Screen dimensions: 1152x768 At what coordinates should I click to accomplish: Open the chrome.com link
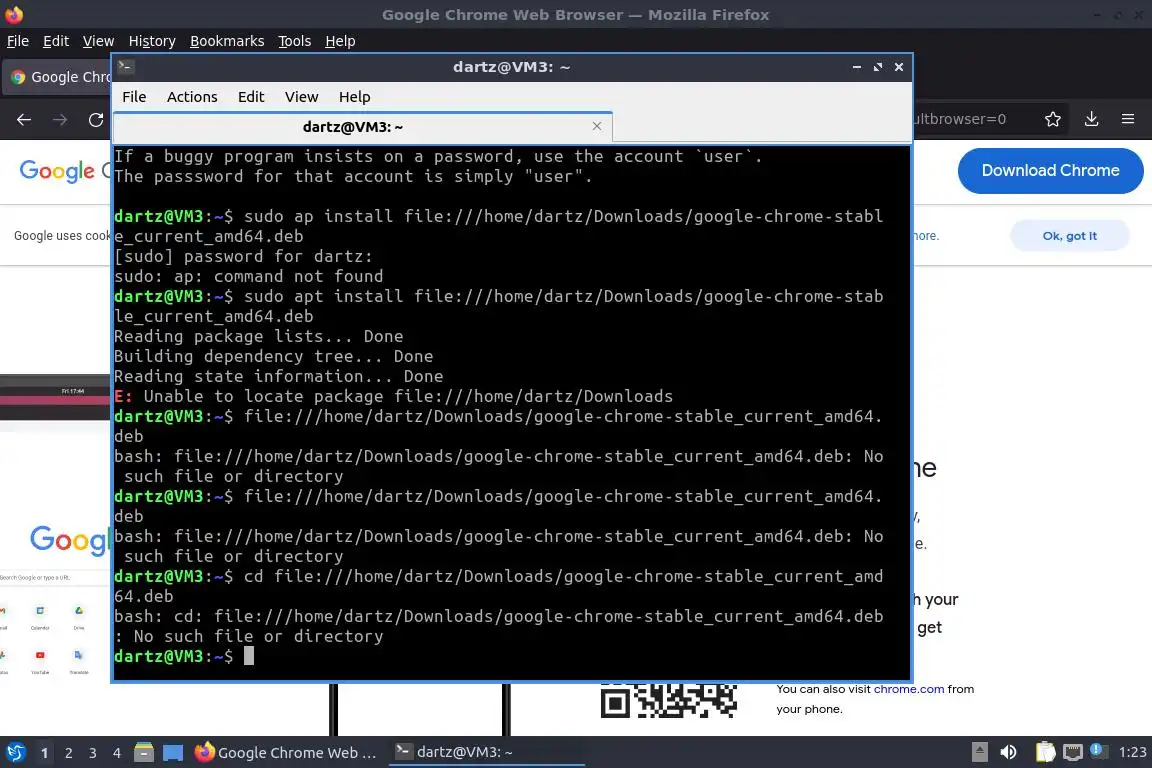coord(909,689)
